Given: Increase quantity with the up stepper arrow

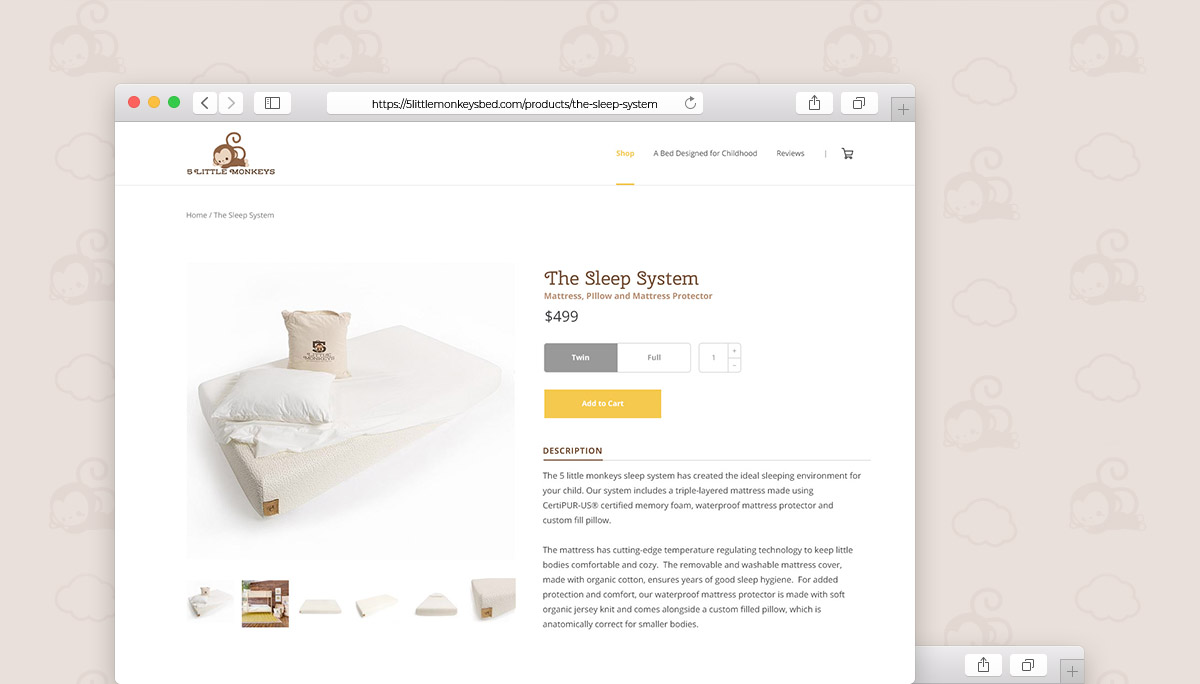Looking at the screenshot, I should click(x=734, y=351).
